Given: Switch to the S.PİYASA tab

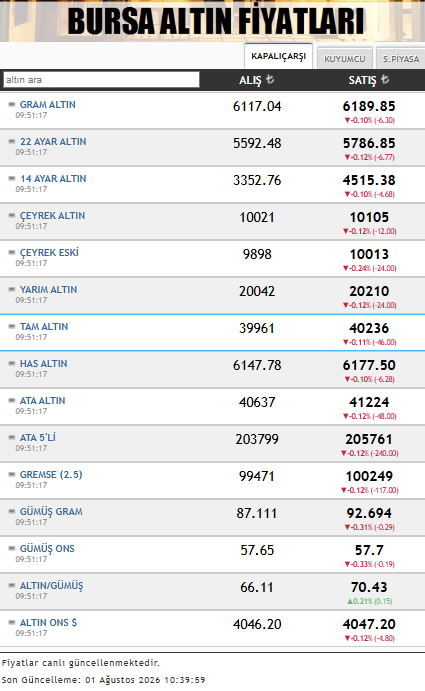Looking at the screenshot, I should (x=401, y=58).
